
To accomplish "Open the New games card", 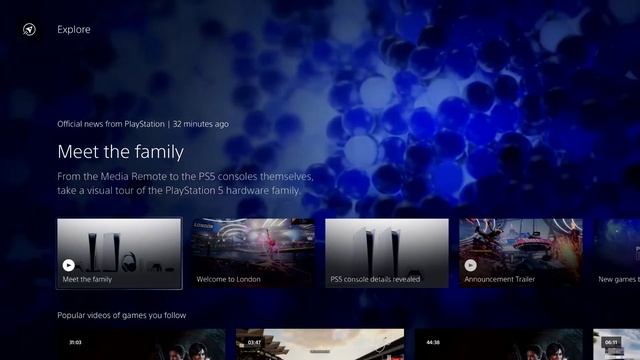I will tap(617, 253).
